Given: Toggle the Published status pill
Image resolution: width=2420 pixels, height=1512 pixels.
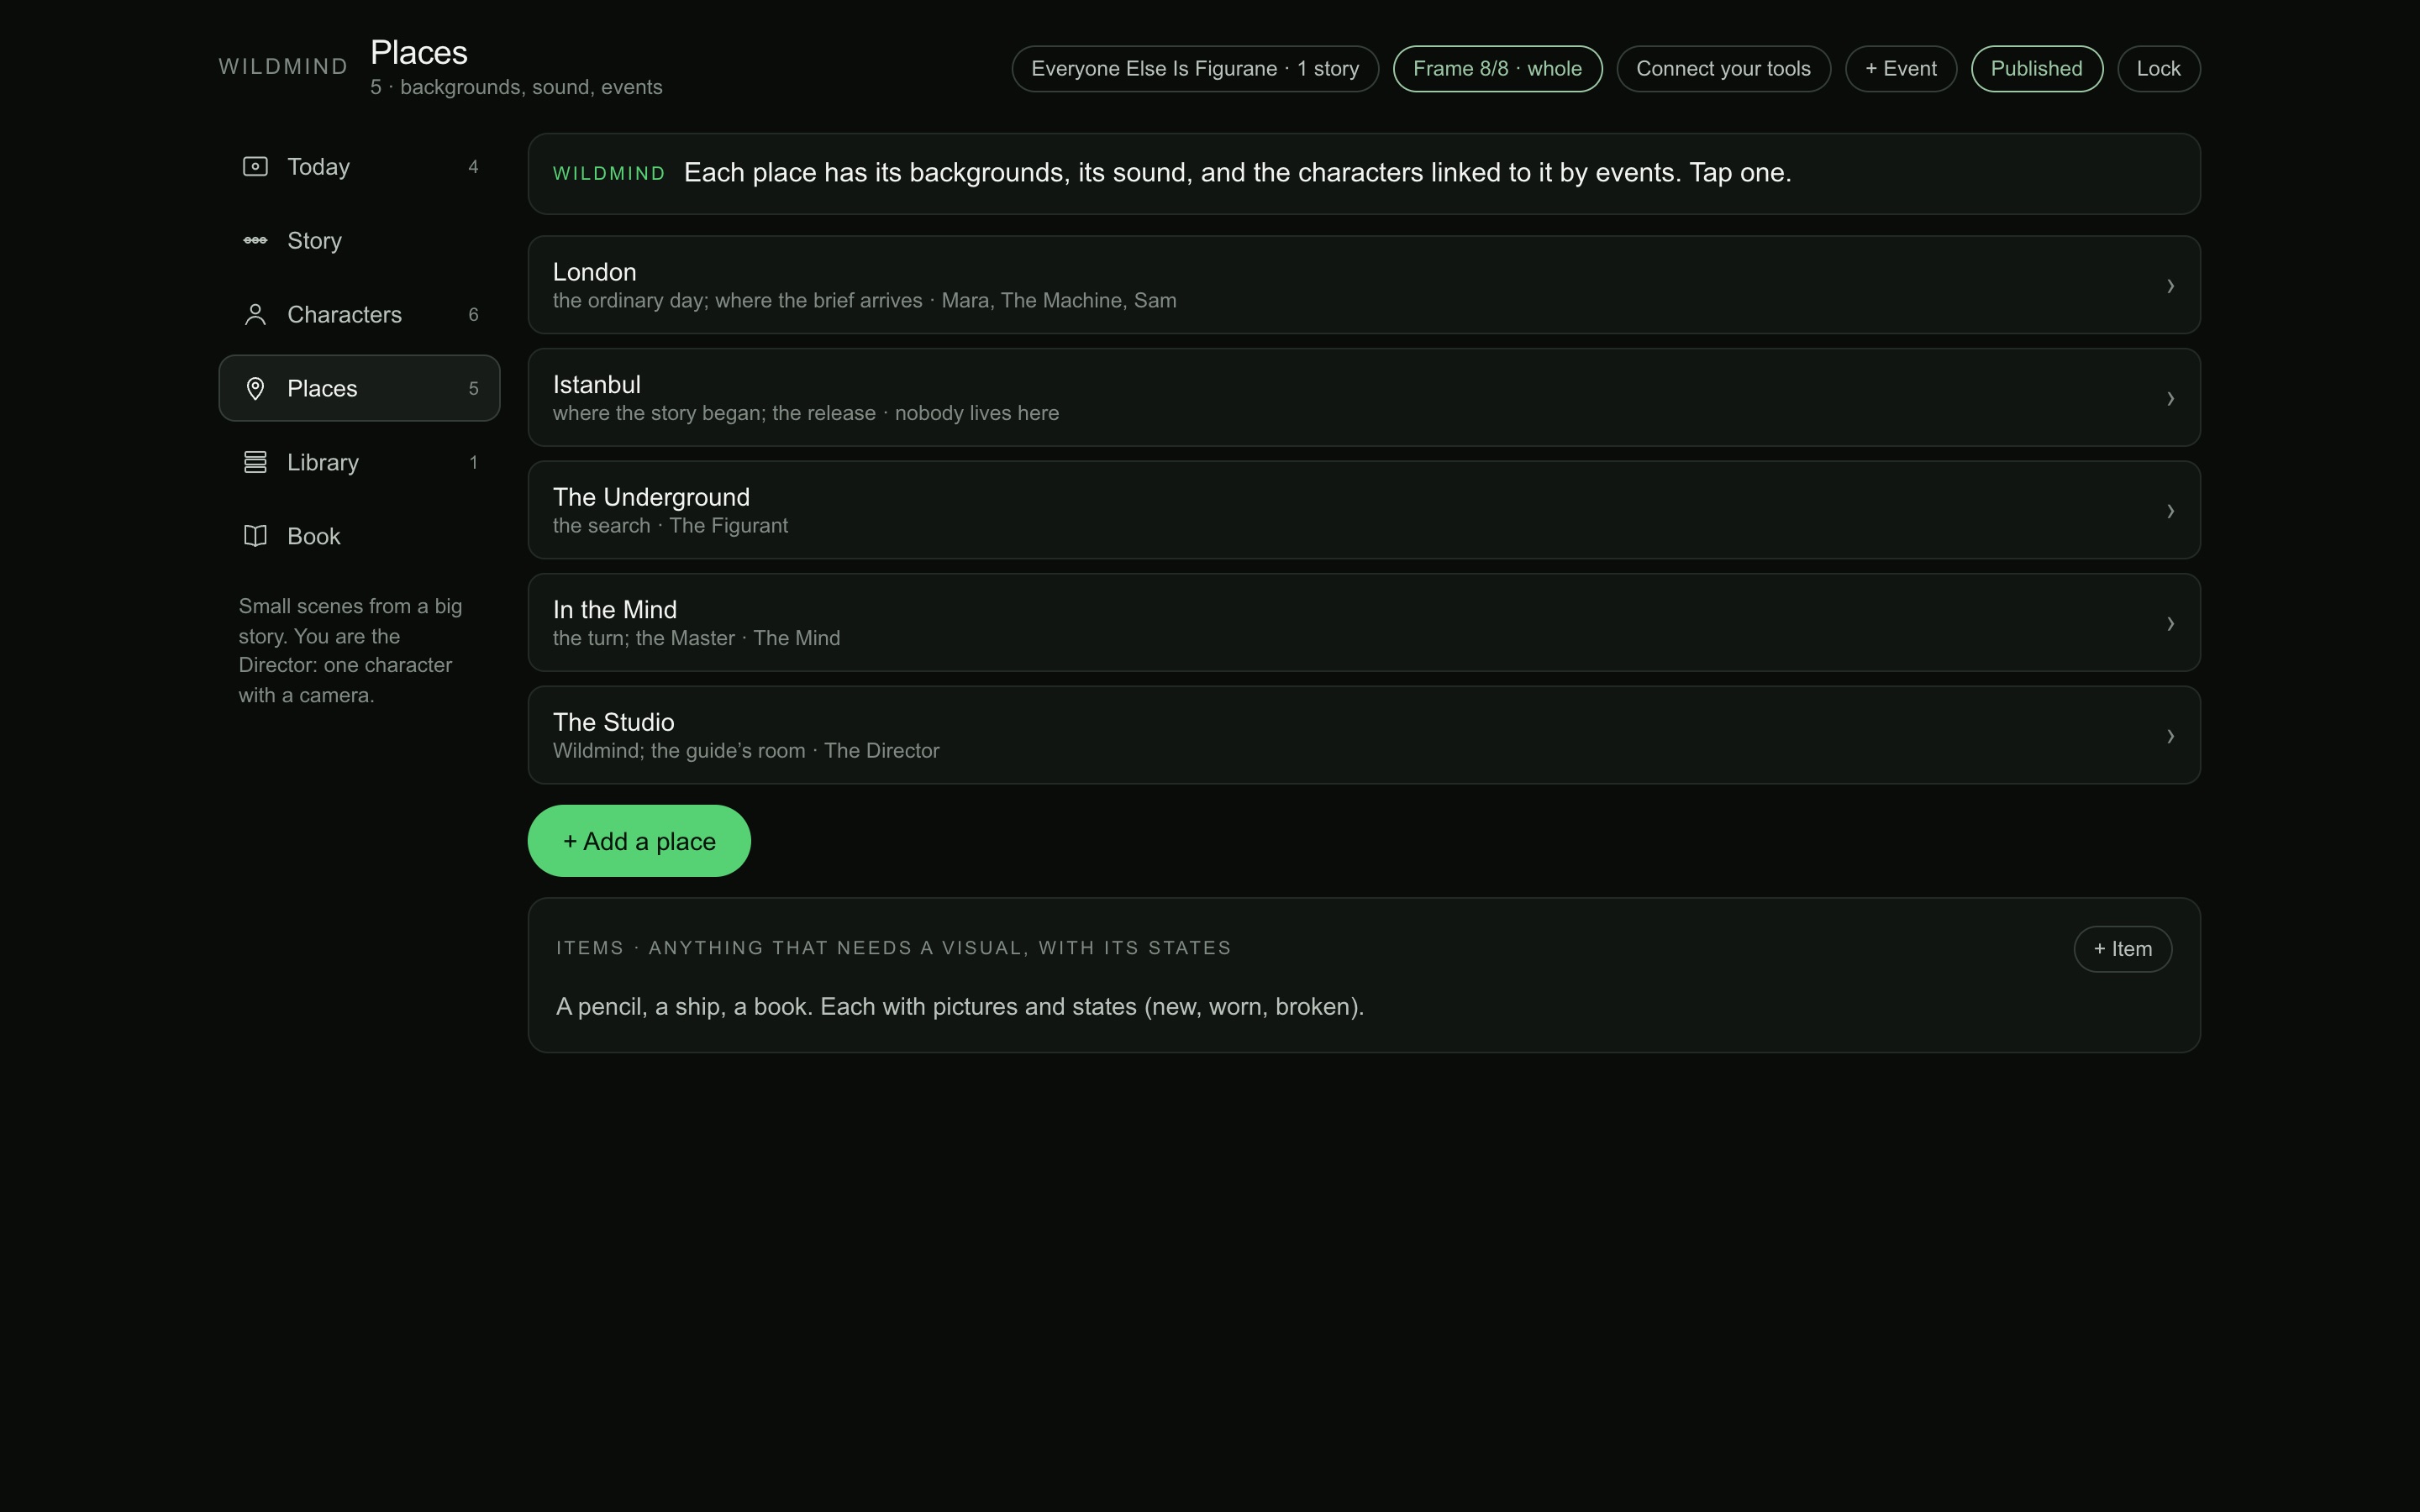Looking at the screenshot, I should coord(2036,69).
